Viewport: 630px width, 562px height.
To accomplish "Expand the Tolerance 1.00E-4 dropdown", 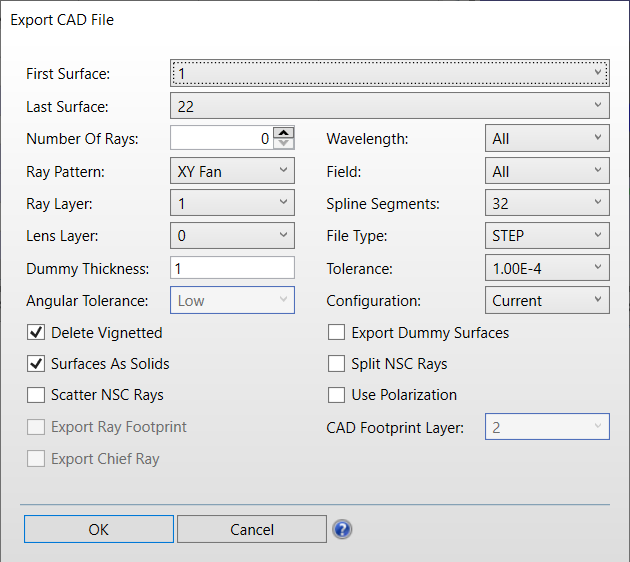I will [x=547, y=268].
